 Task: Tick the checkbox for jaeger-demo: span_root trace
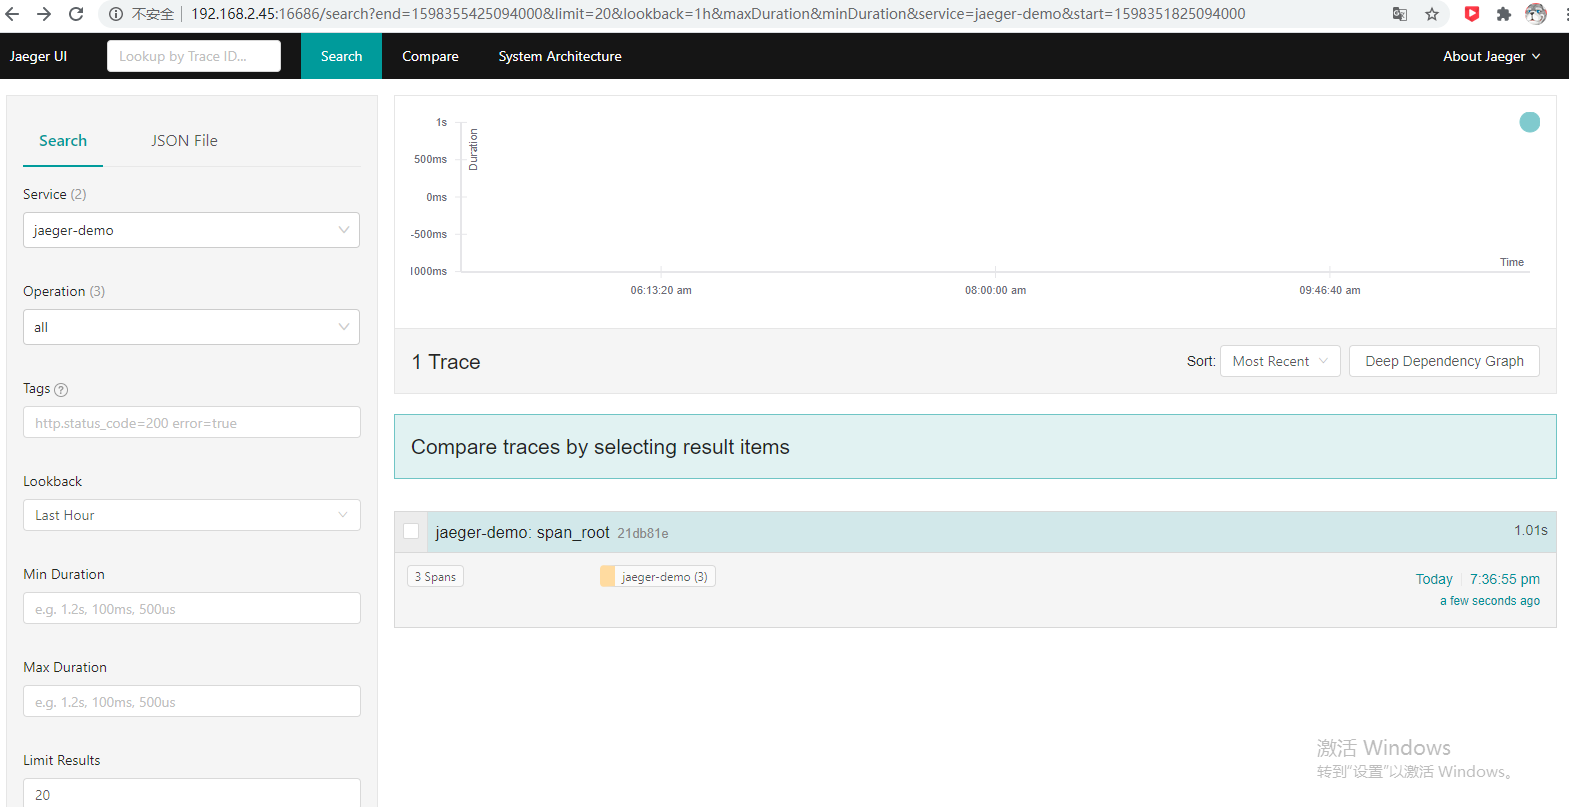411,531
